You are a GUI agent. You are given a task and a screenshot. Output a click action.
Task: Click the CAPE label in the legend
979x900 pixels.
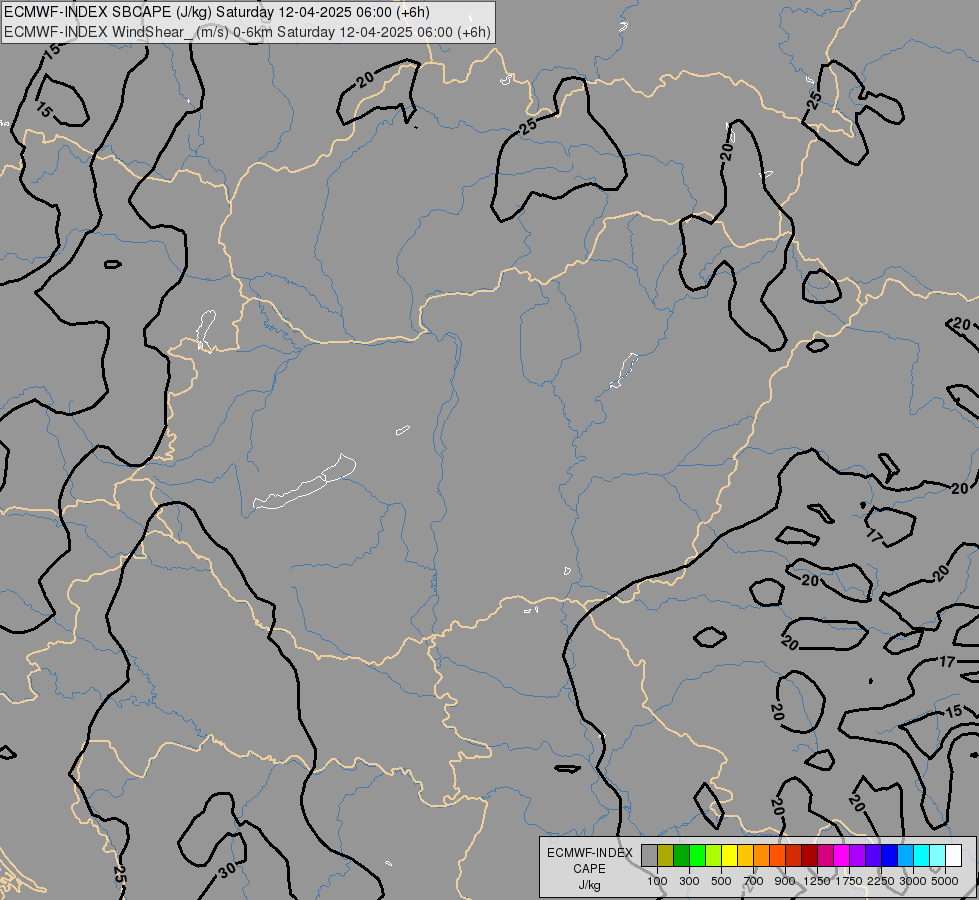(589, 869)
